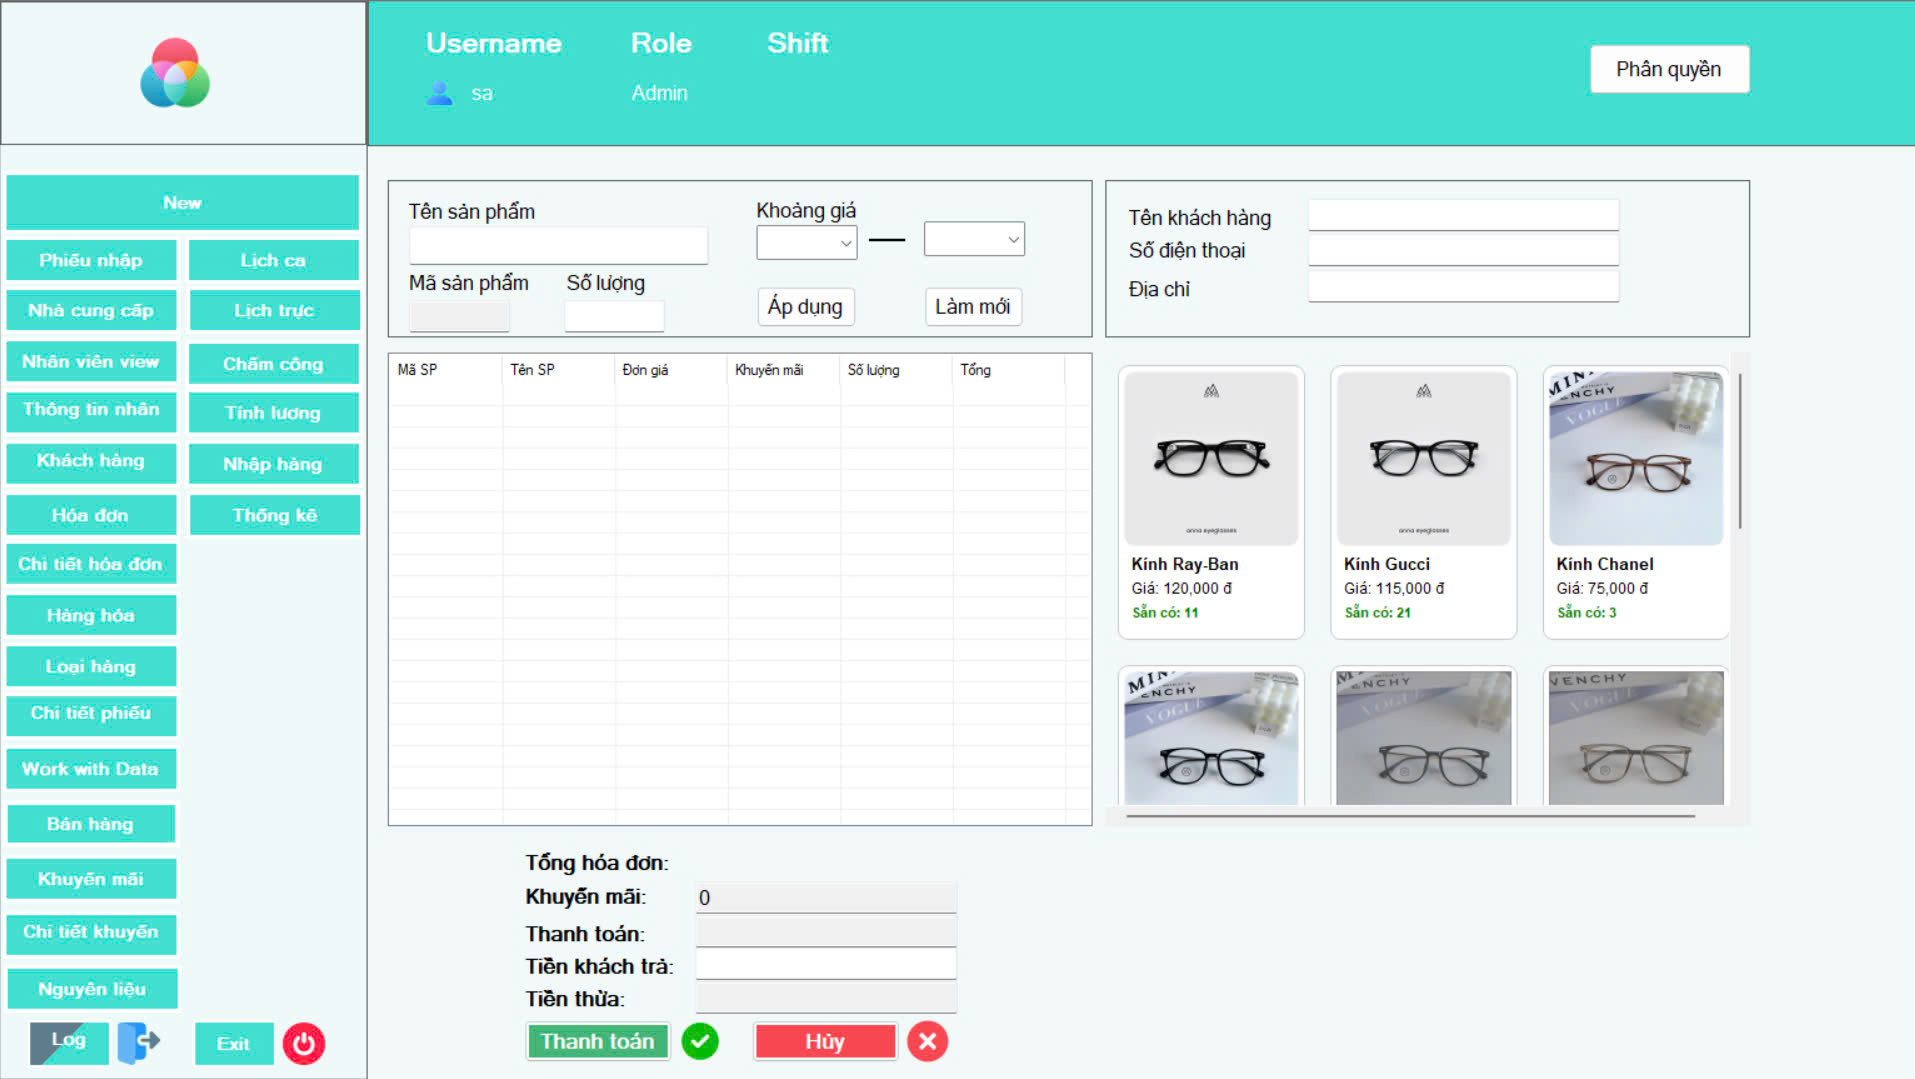Open Bán hàng from the sidebar

(91, 823)
